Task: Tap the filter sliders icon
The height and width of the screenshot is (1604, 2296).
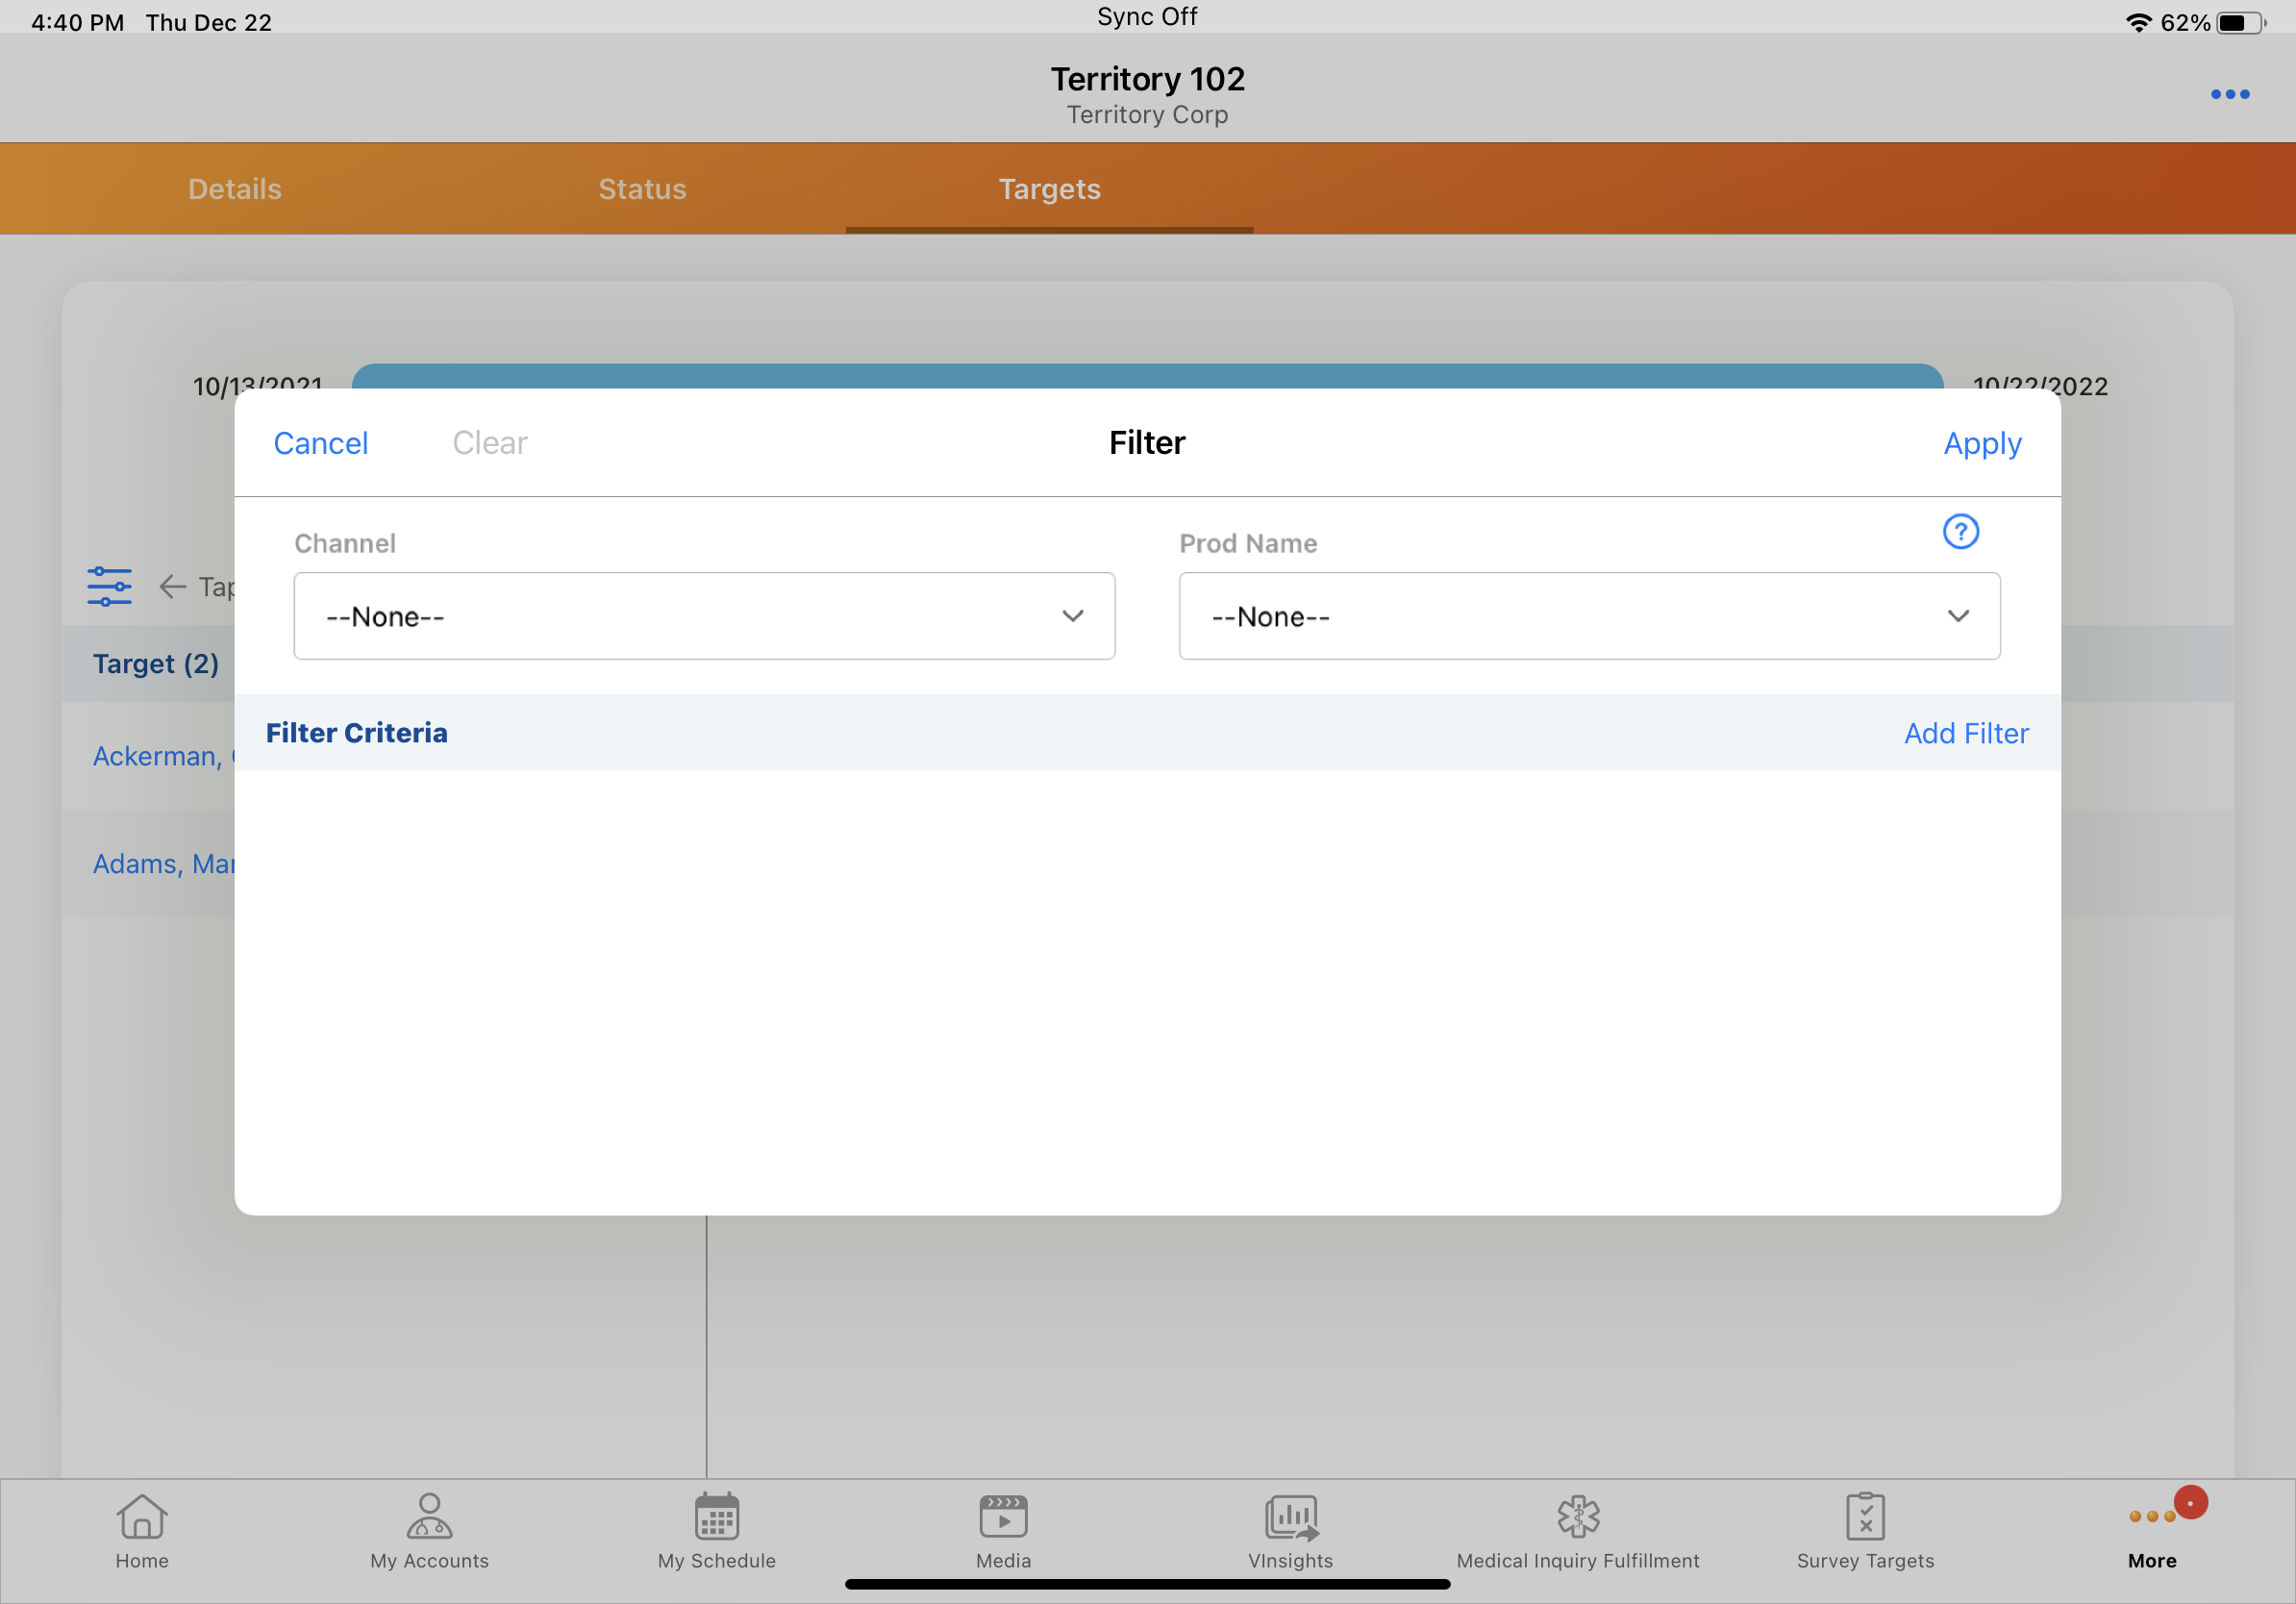Action: pos(109,587)
